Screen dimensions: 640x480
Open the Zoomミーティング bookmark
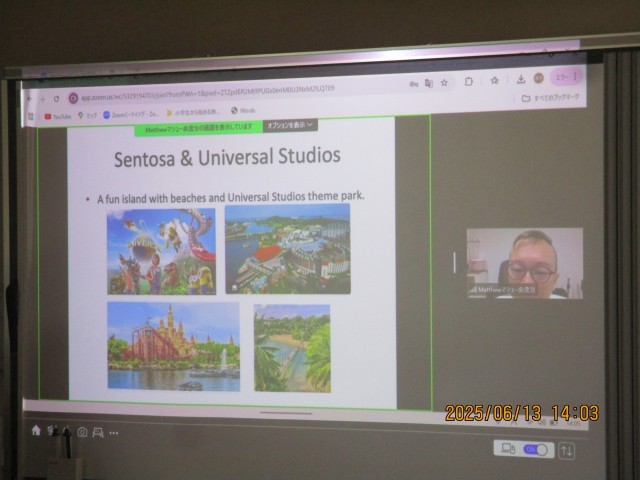click(131, 114)
